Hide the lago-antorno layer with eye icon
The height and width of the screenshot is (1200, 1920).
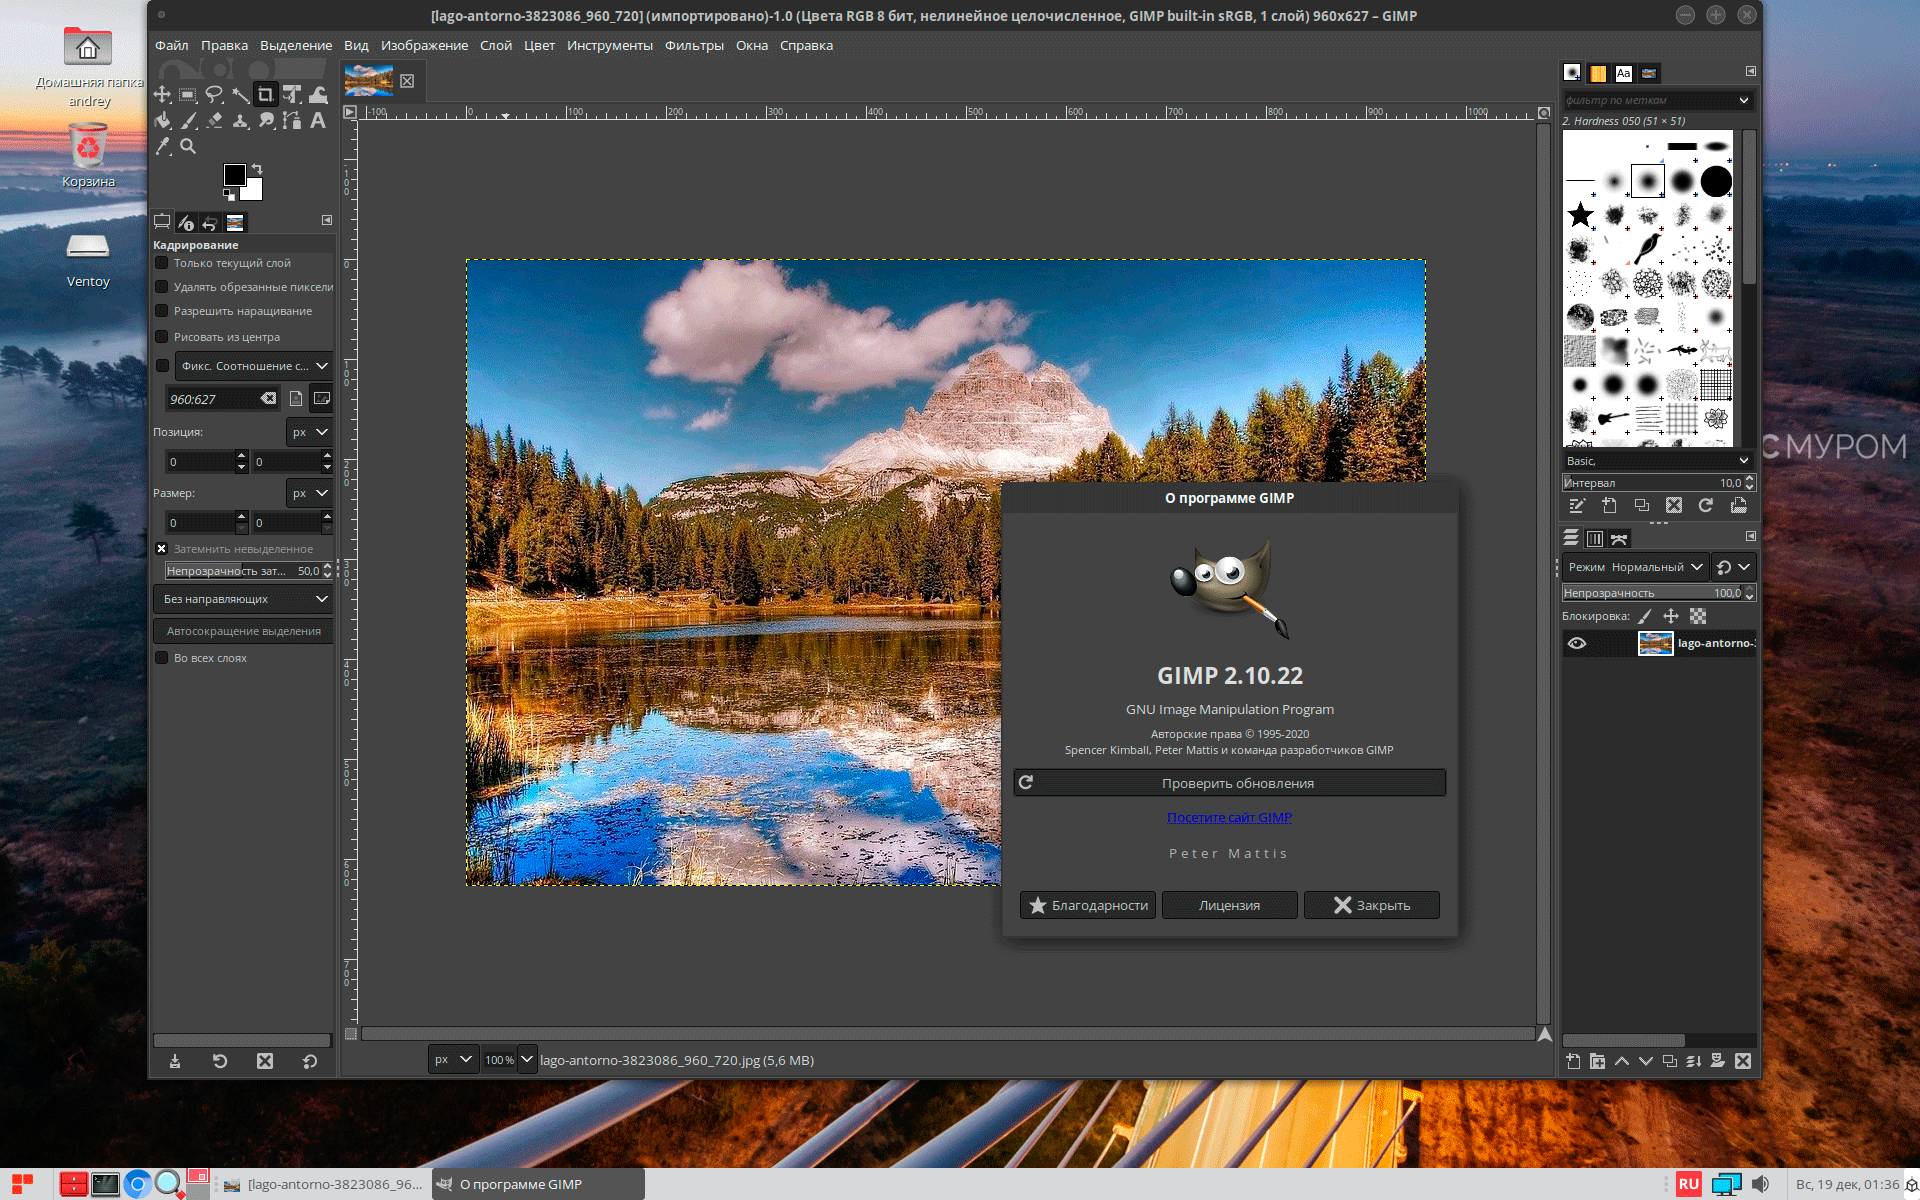tap(1577, 643)
